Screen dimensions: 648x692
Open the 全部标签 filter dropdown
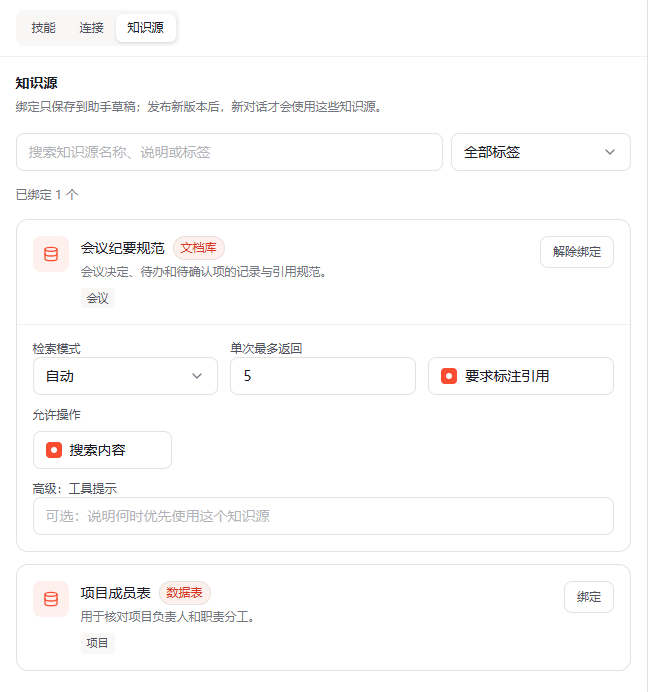[x=541, y=152]
